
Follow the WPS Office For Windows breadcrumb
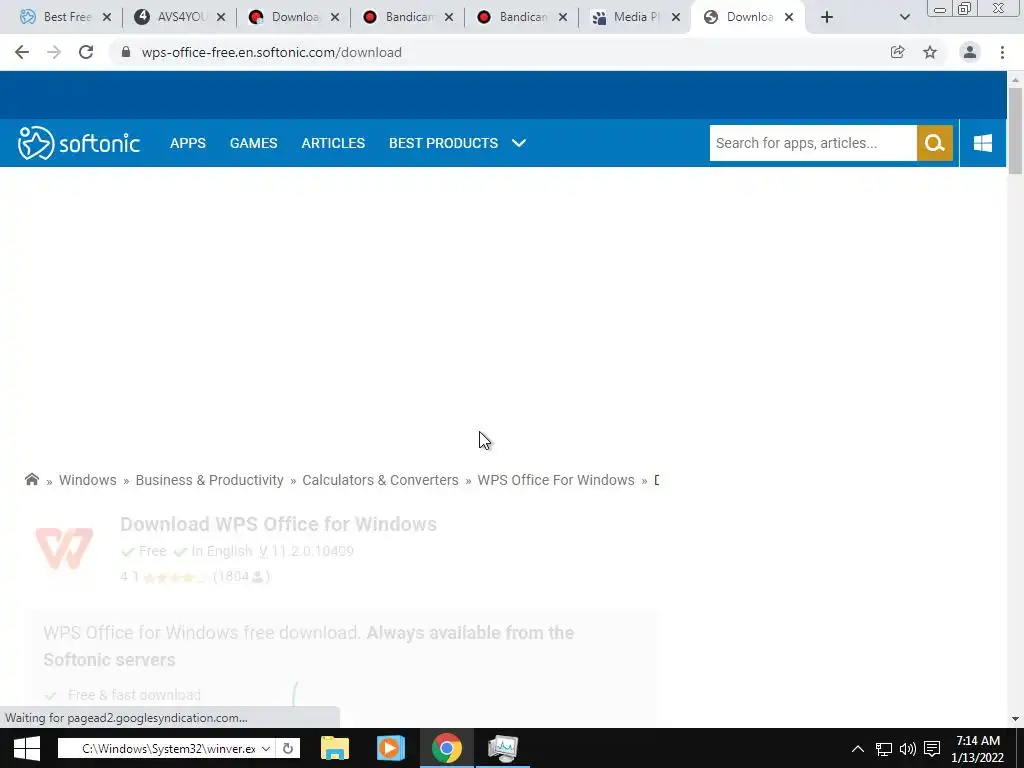[x=556, y=480]
